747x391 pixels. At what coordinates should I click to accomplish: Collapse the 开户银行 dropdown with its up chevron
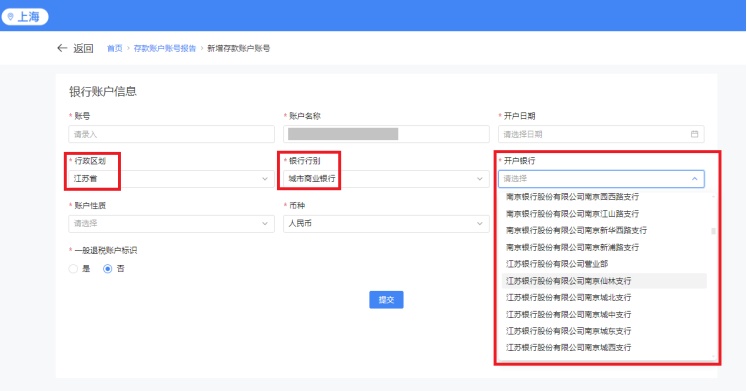tap(694, 179)
